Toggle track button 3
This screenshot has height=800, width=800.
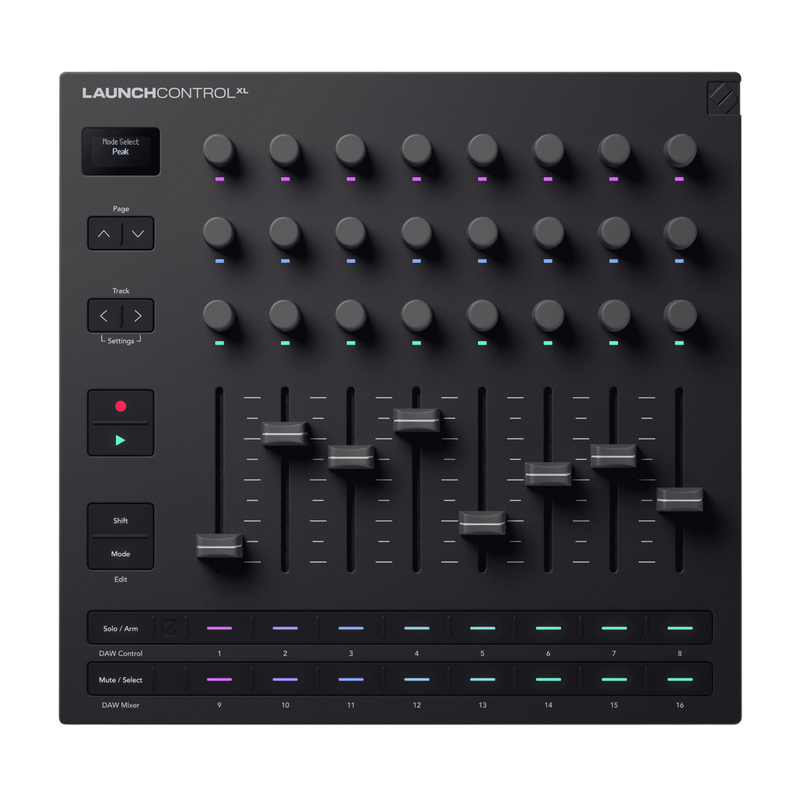click(x=351, y=628)
